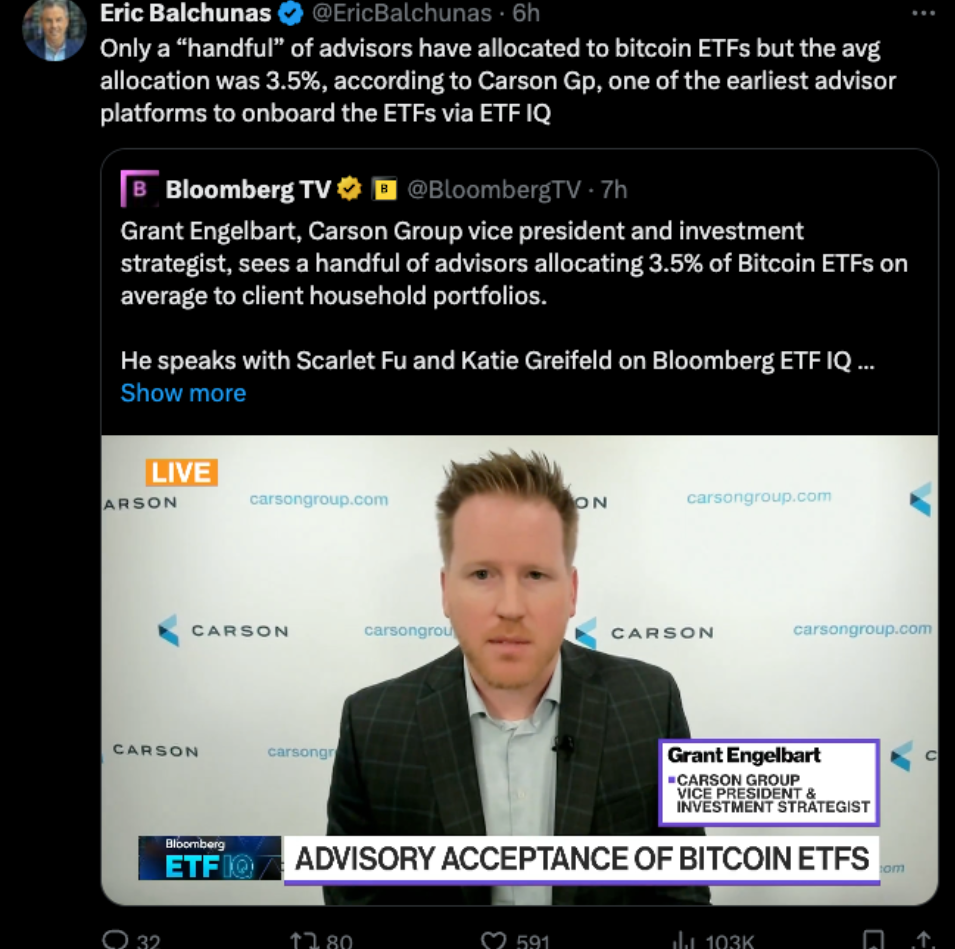Expand quoted tweet with Show more
Viewport: 955px width, 949px height.
click(183, 393)
